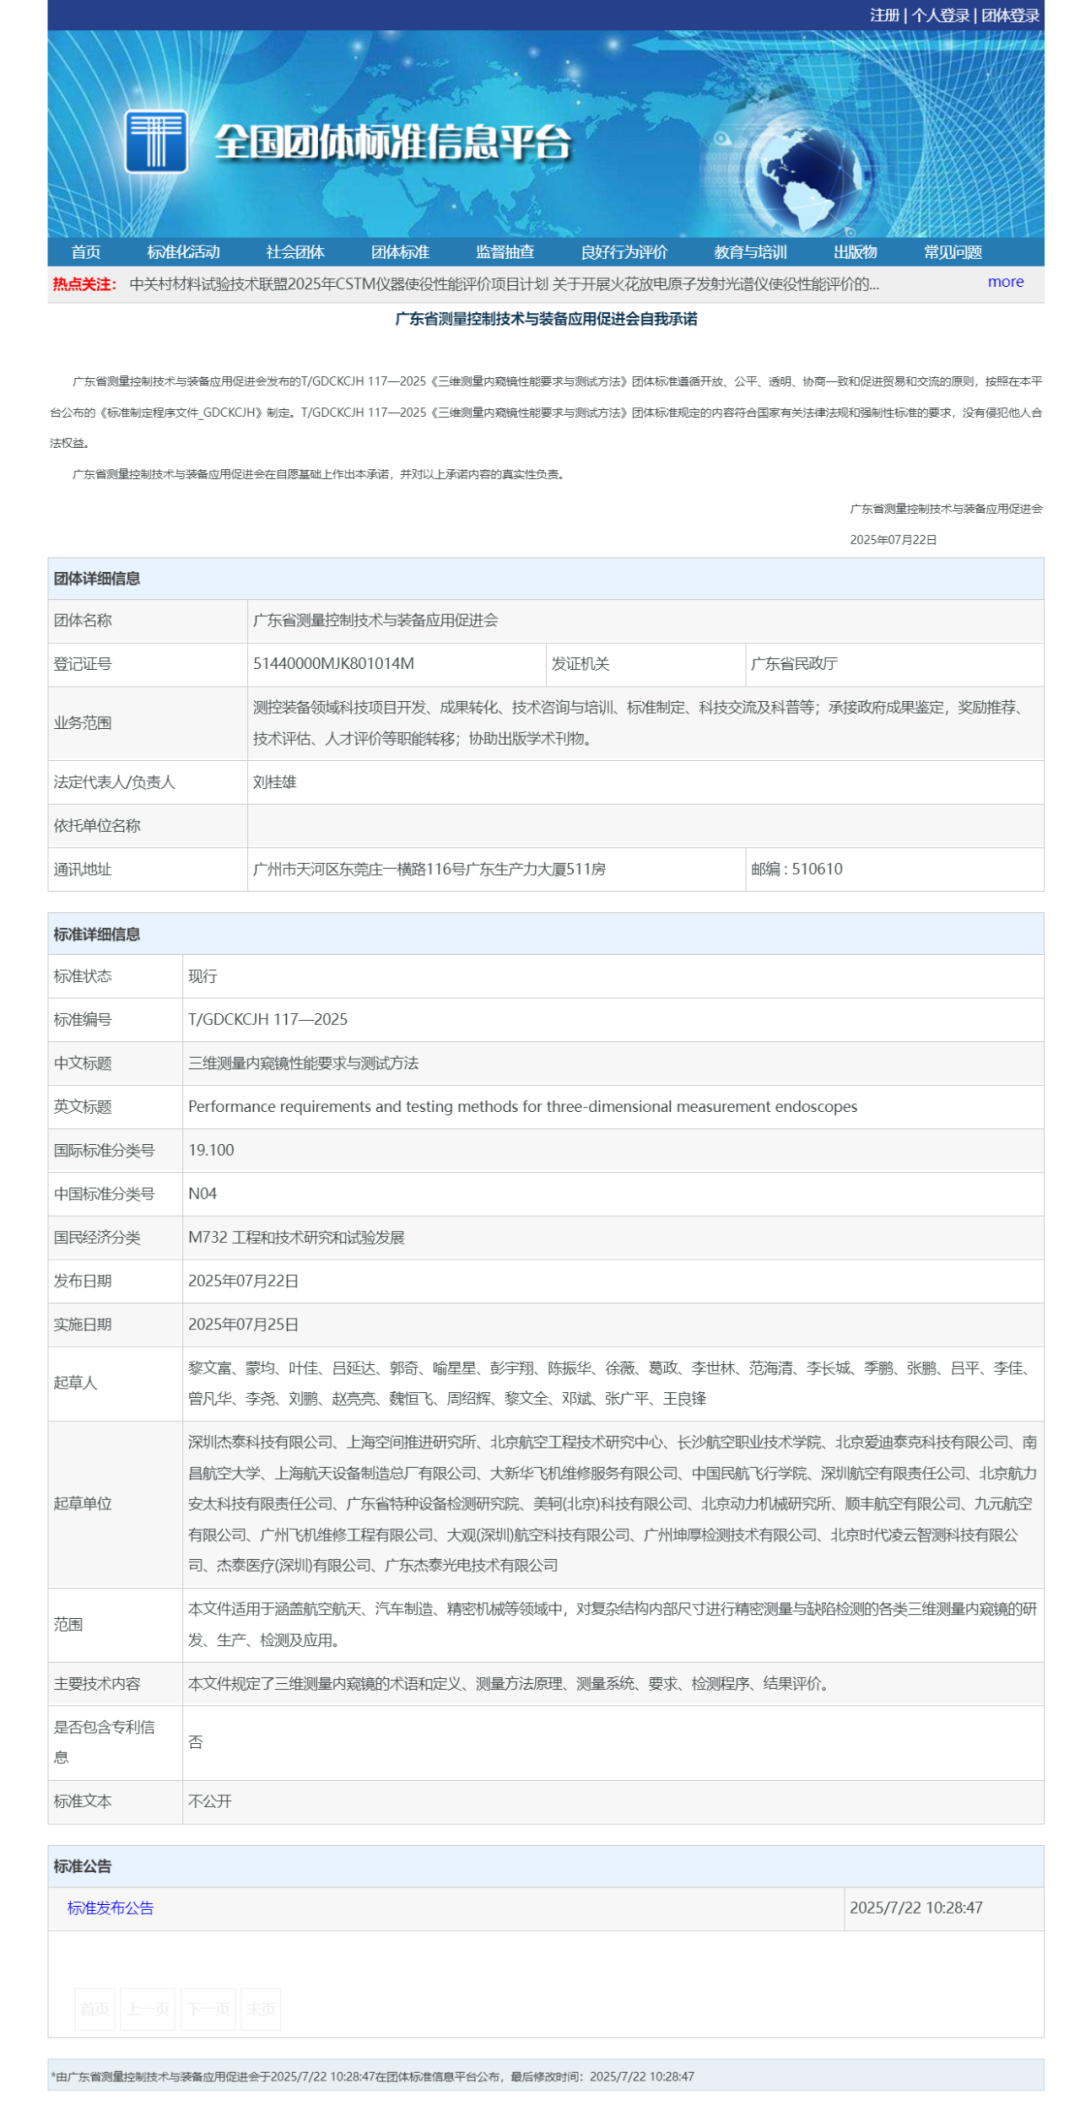Select 教育与培训 in the navigation bar

click(x=750, y=252)
